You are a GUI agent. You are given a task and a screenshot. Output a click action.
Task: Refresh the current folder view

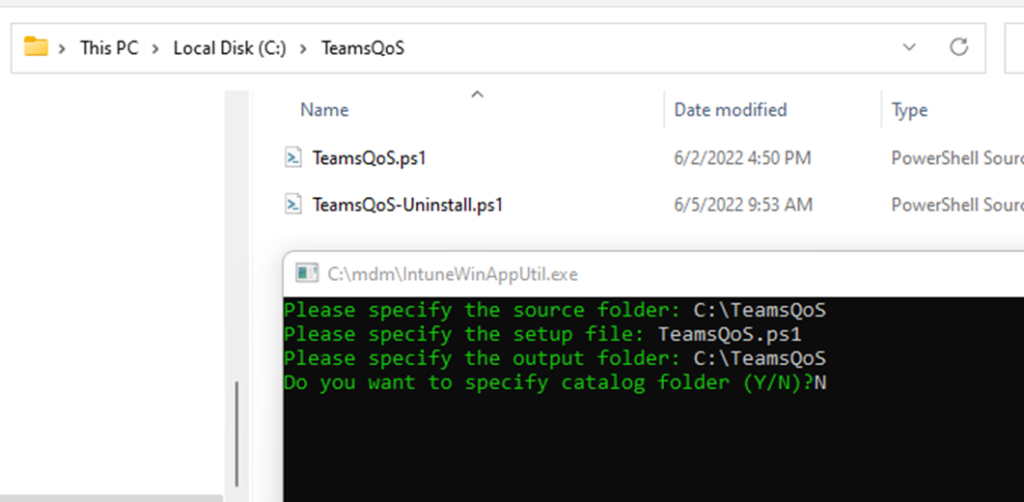[959, 47]
